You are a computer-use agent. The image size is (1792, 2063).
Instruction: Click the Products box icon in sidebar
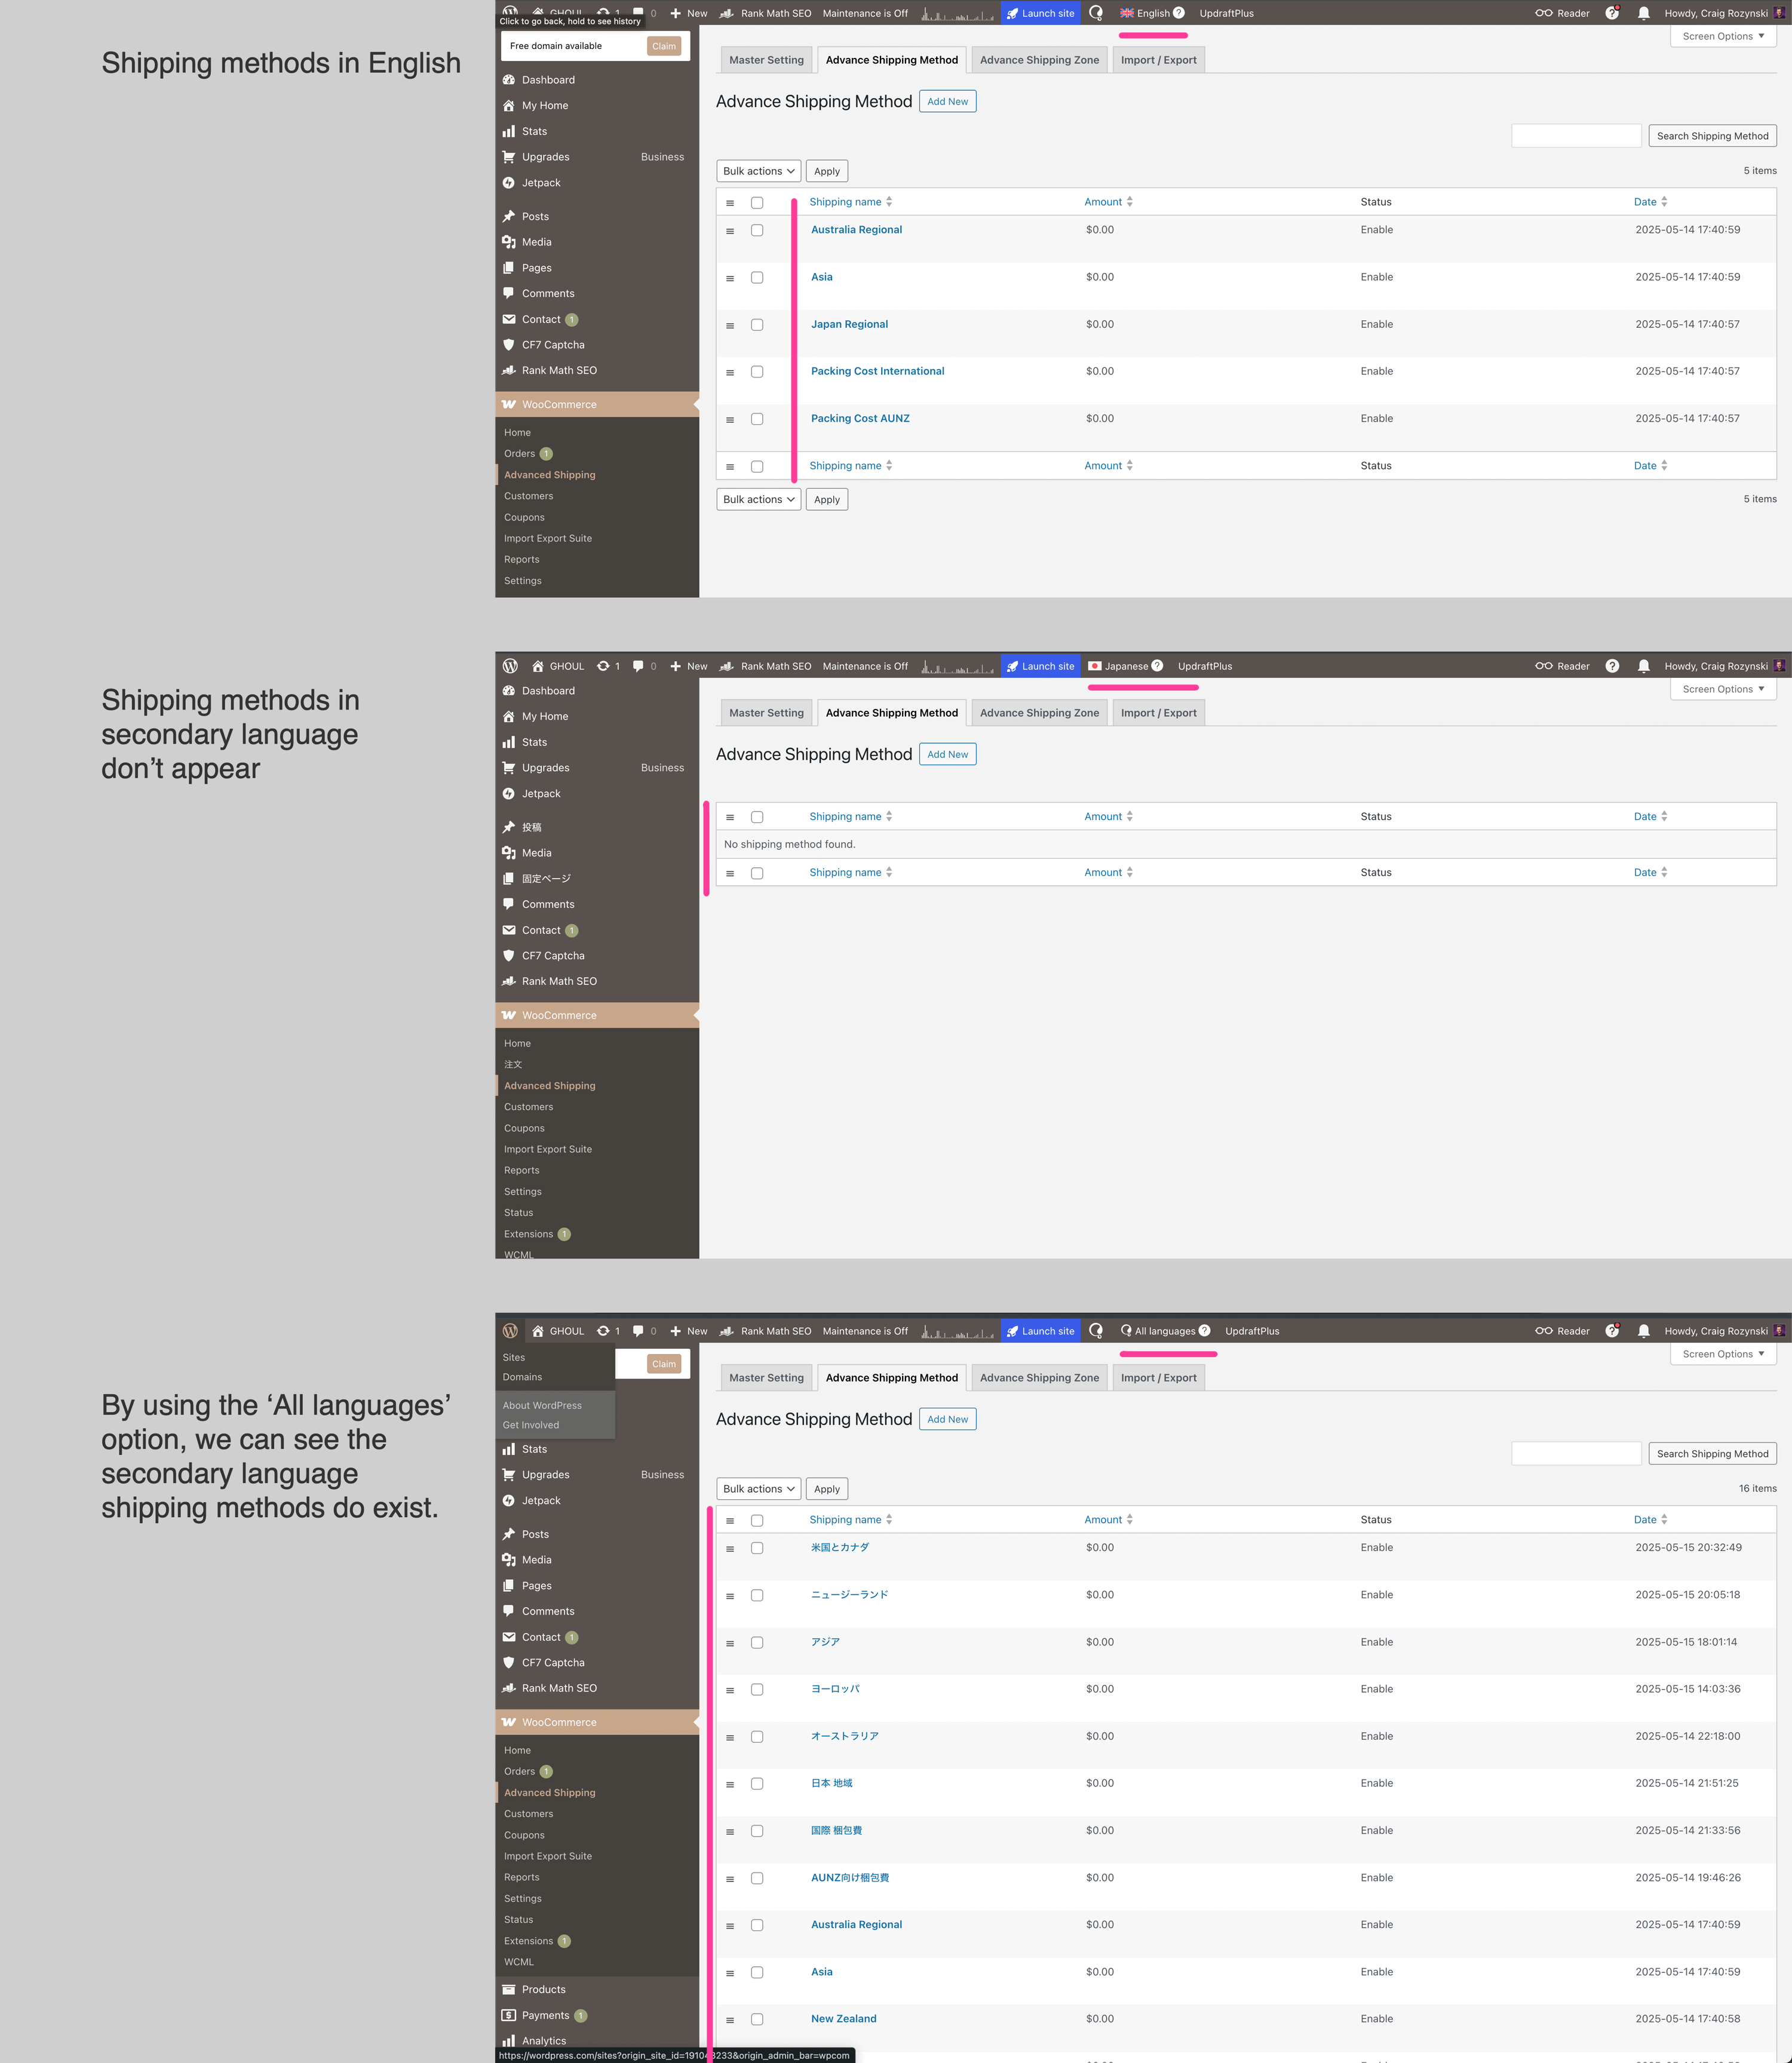point(509,1989)
